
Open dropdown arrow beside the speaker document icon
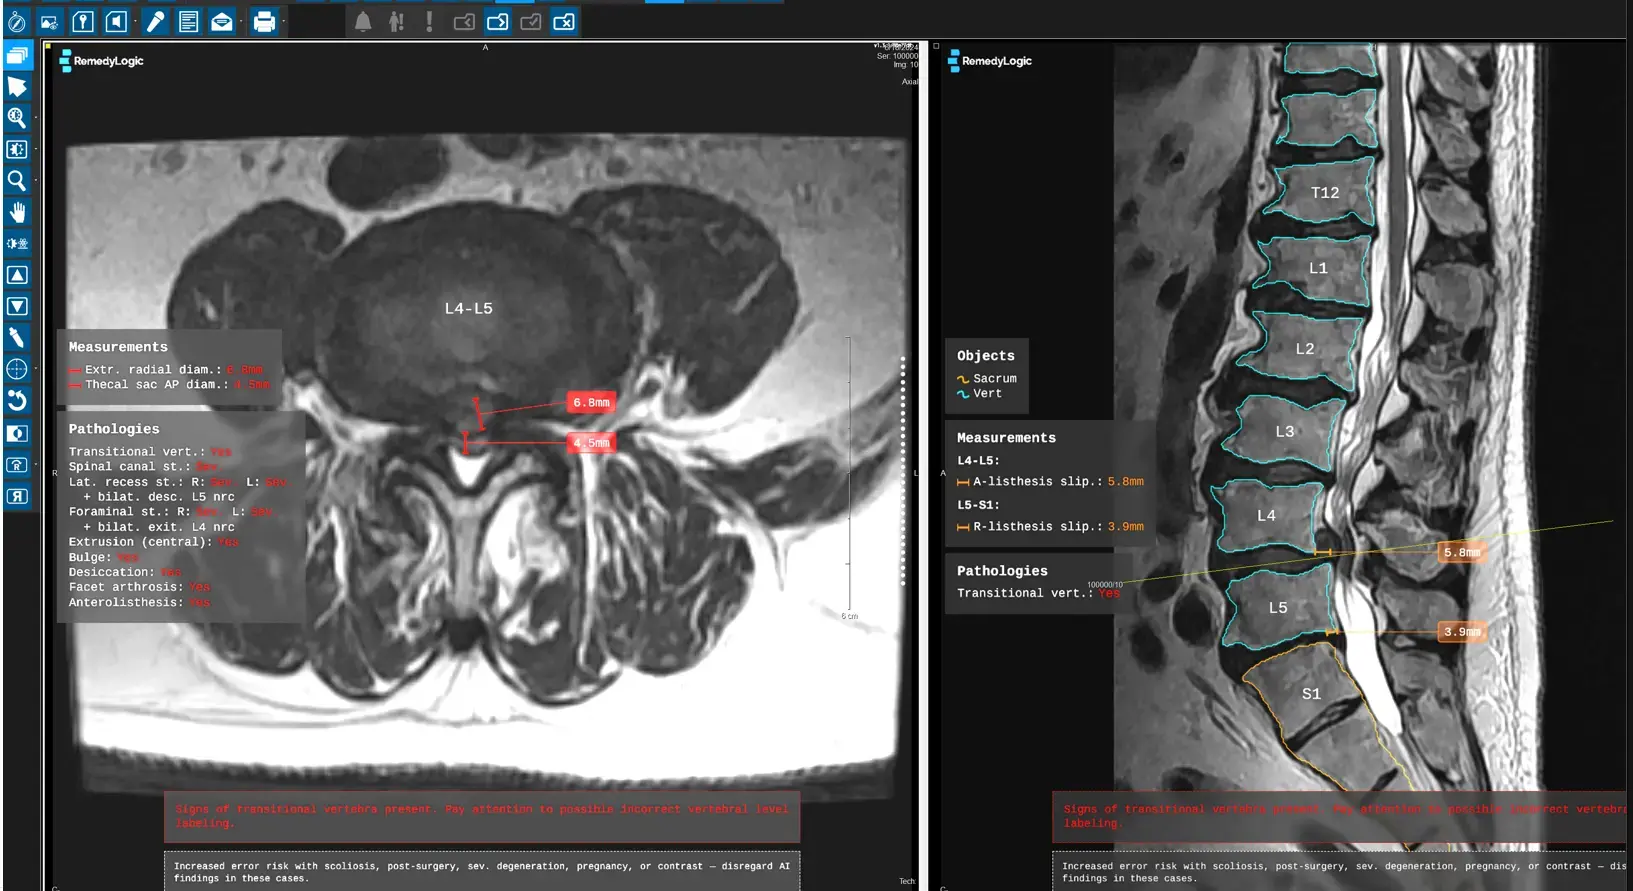[134, 22]
